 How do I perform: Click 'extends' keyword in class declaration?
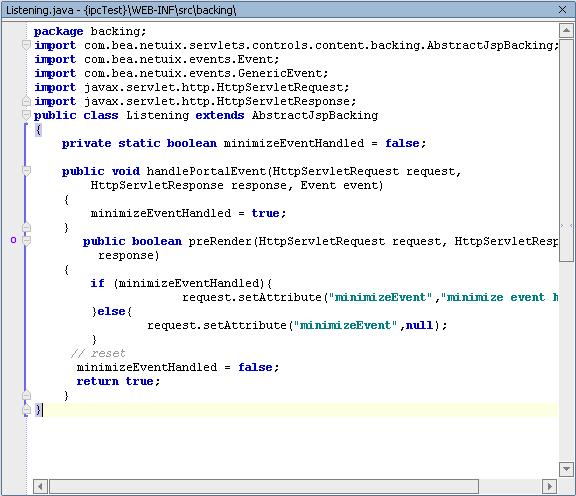click(x=220, y=115)
